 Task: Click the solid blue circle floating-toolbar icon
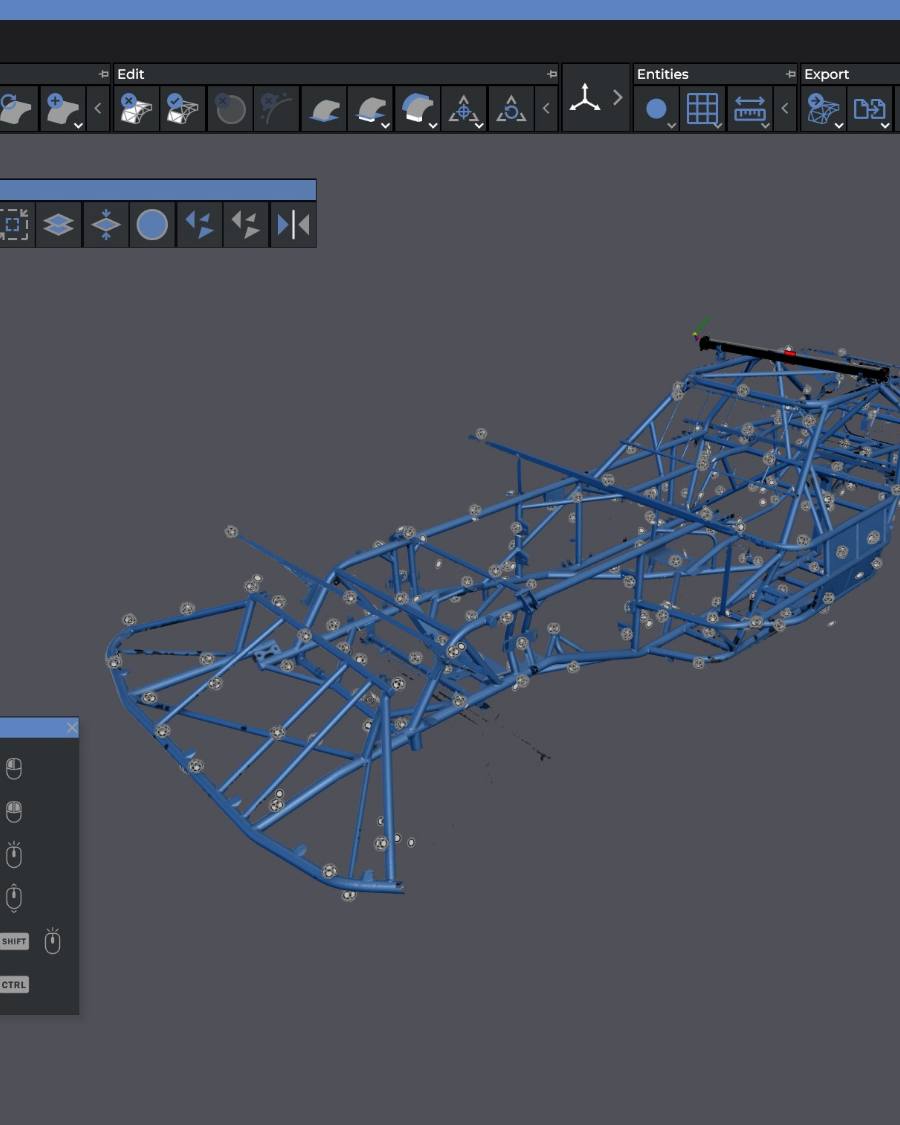click(x=151, y=225)
